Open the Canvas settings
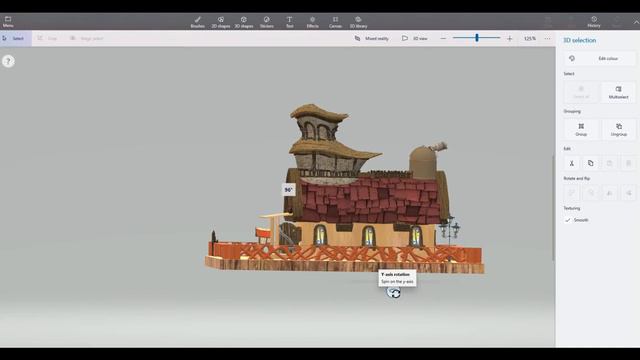 [335, 22]
